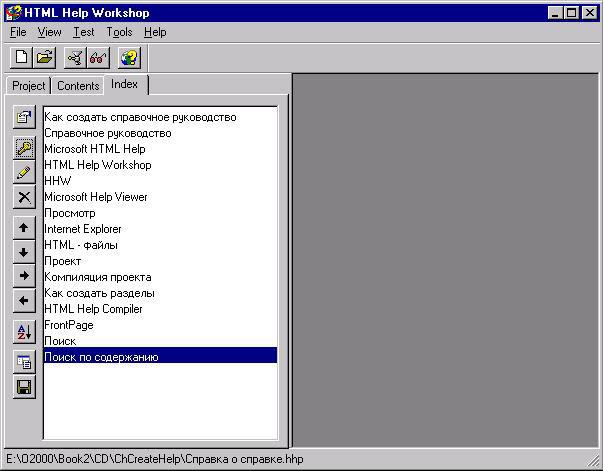Insert a keyword using the key icon
The width and height of the screenshot is (603, 471).
[24, 148]
